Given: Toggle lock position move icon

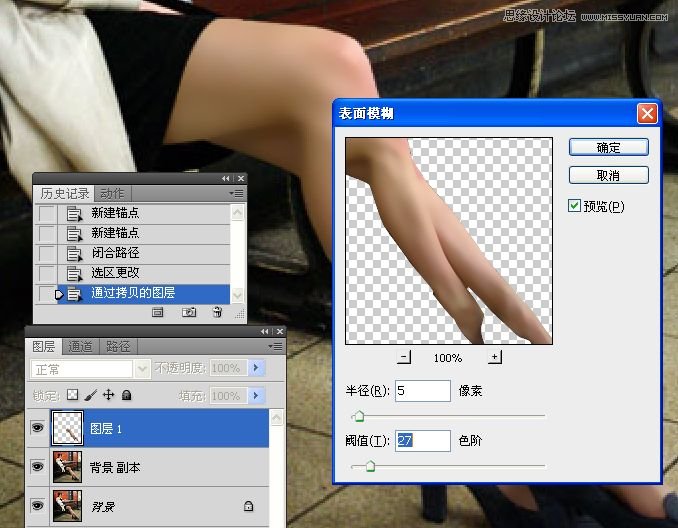Looking at the screenshot, I should click(x=109, y=395).
